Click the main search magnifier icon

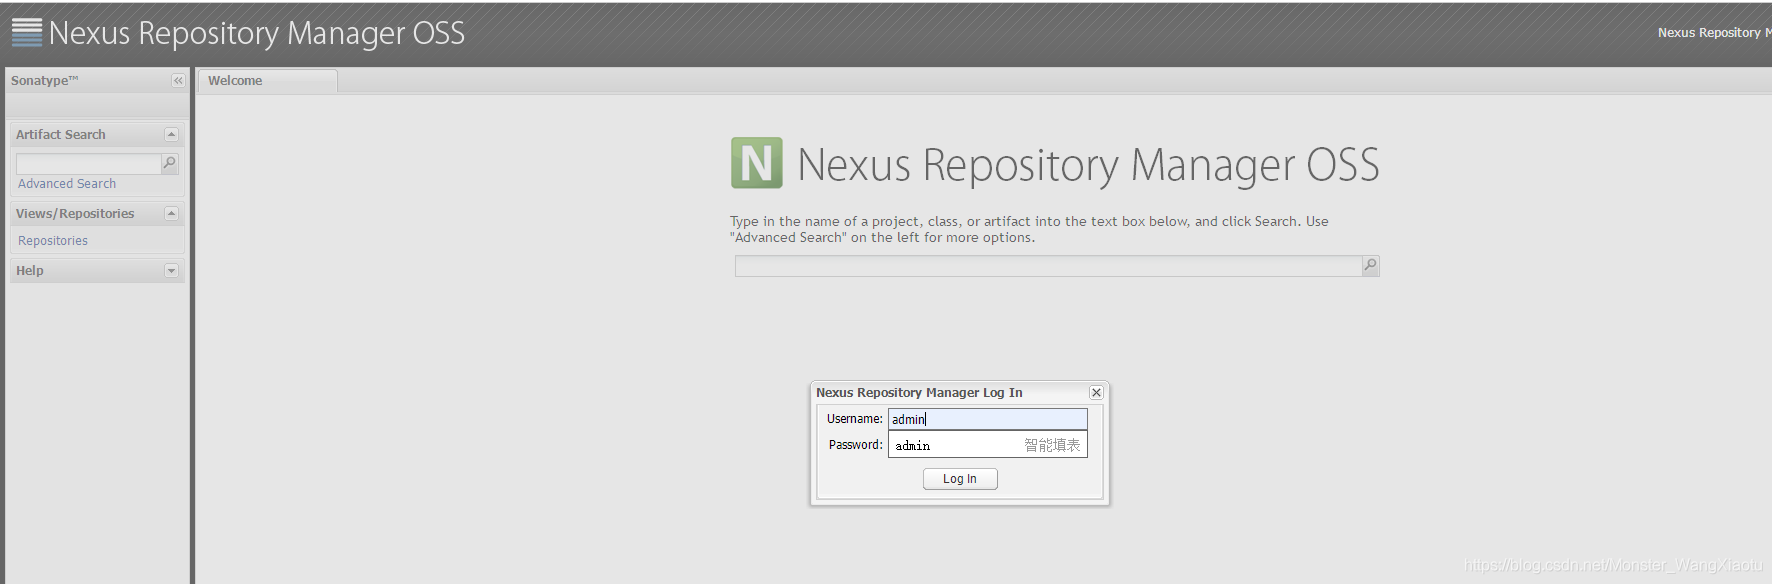pos(1371,266)
